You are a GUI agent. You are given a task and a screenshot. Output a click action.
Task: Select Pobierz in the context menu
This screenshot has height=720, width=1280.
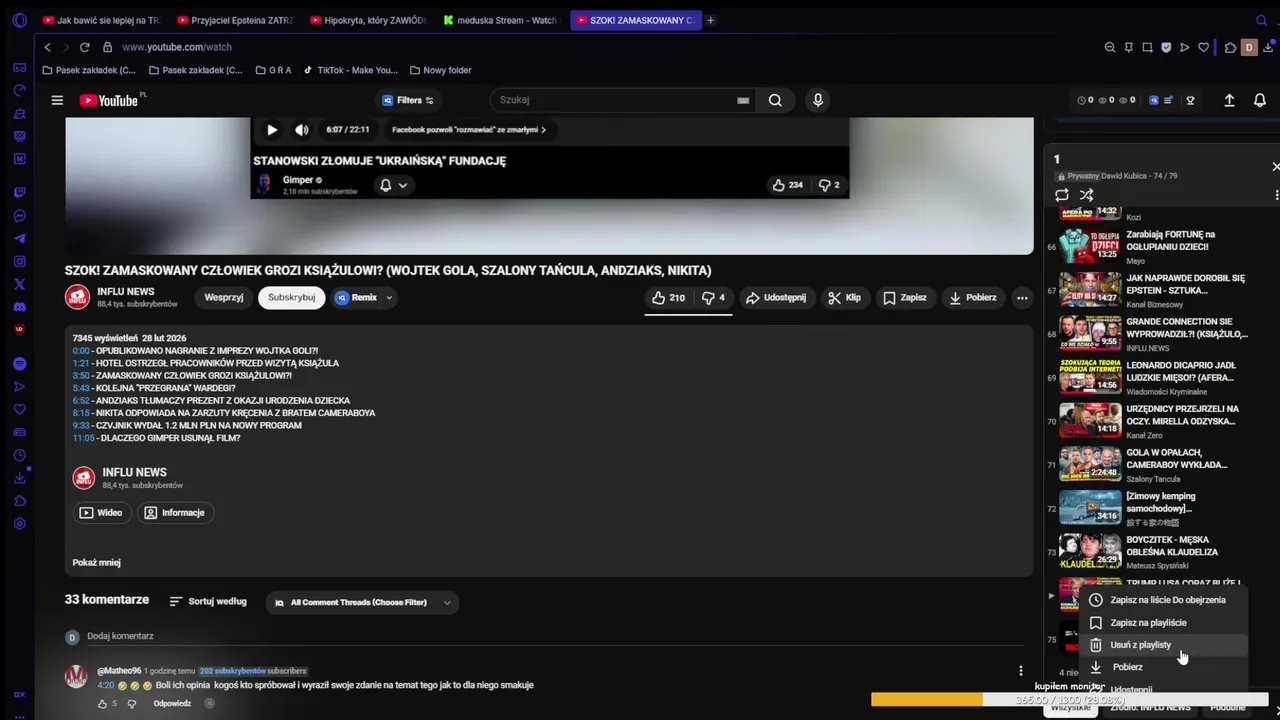1163,667
